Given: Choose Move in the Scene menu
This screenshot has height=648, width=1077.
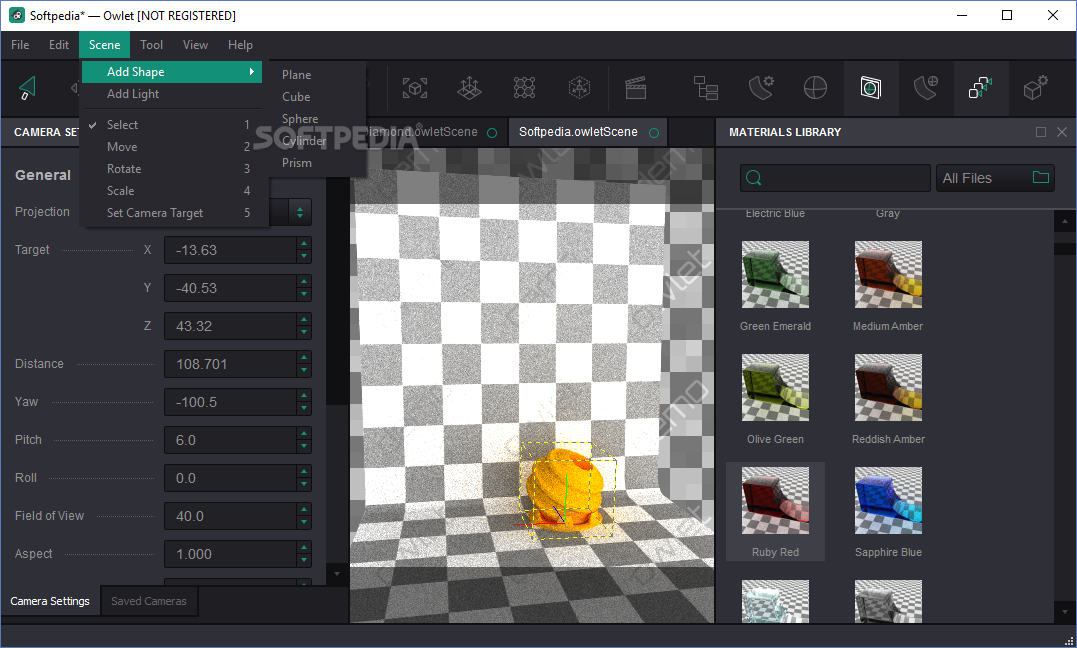Looking at the screenshot, I should [x=172, y=147].
